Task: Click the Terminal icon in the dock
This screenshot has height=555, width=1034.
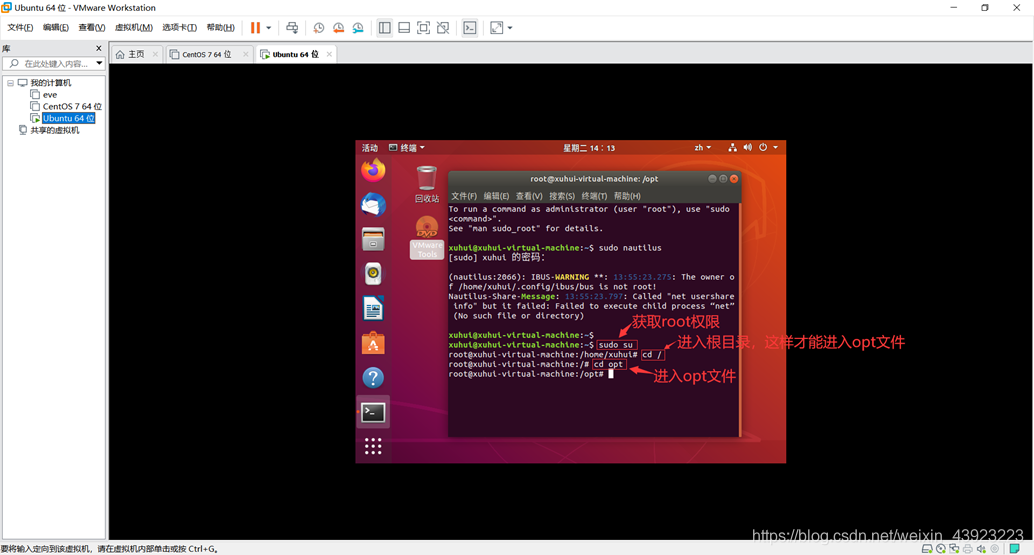Action: tap(373, 412)
